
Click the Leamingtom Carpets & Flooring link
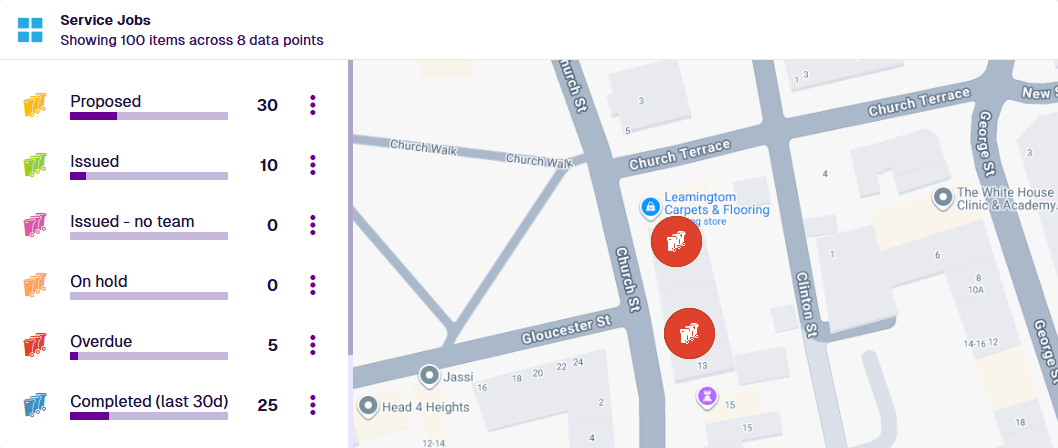click(716, 203)
